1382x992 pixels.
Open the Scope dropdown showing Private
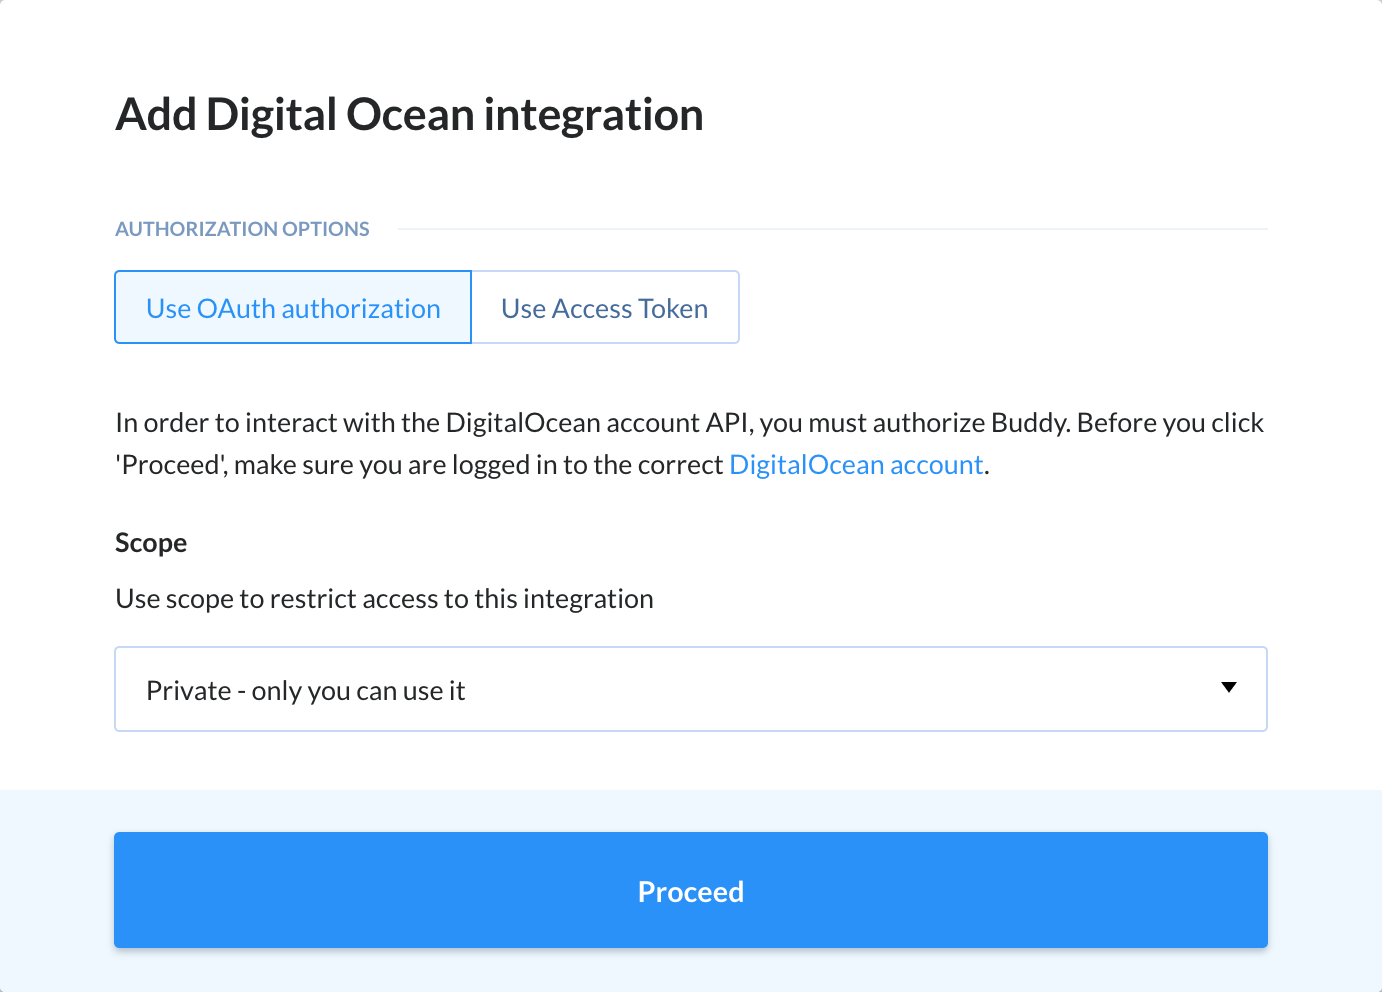691,689
